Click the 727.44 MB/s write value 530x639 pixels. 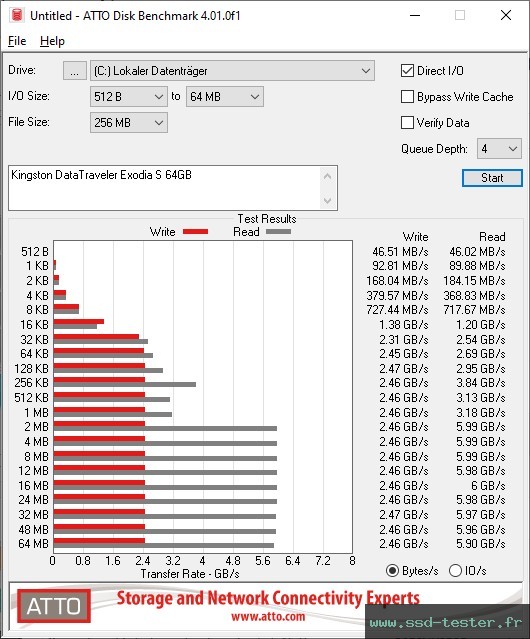[397, 310]
